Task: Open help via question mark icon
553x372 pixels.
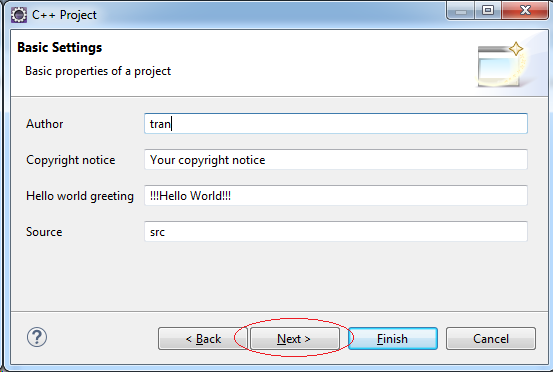Action: click(x=37, y=337)
